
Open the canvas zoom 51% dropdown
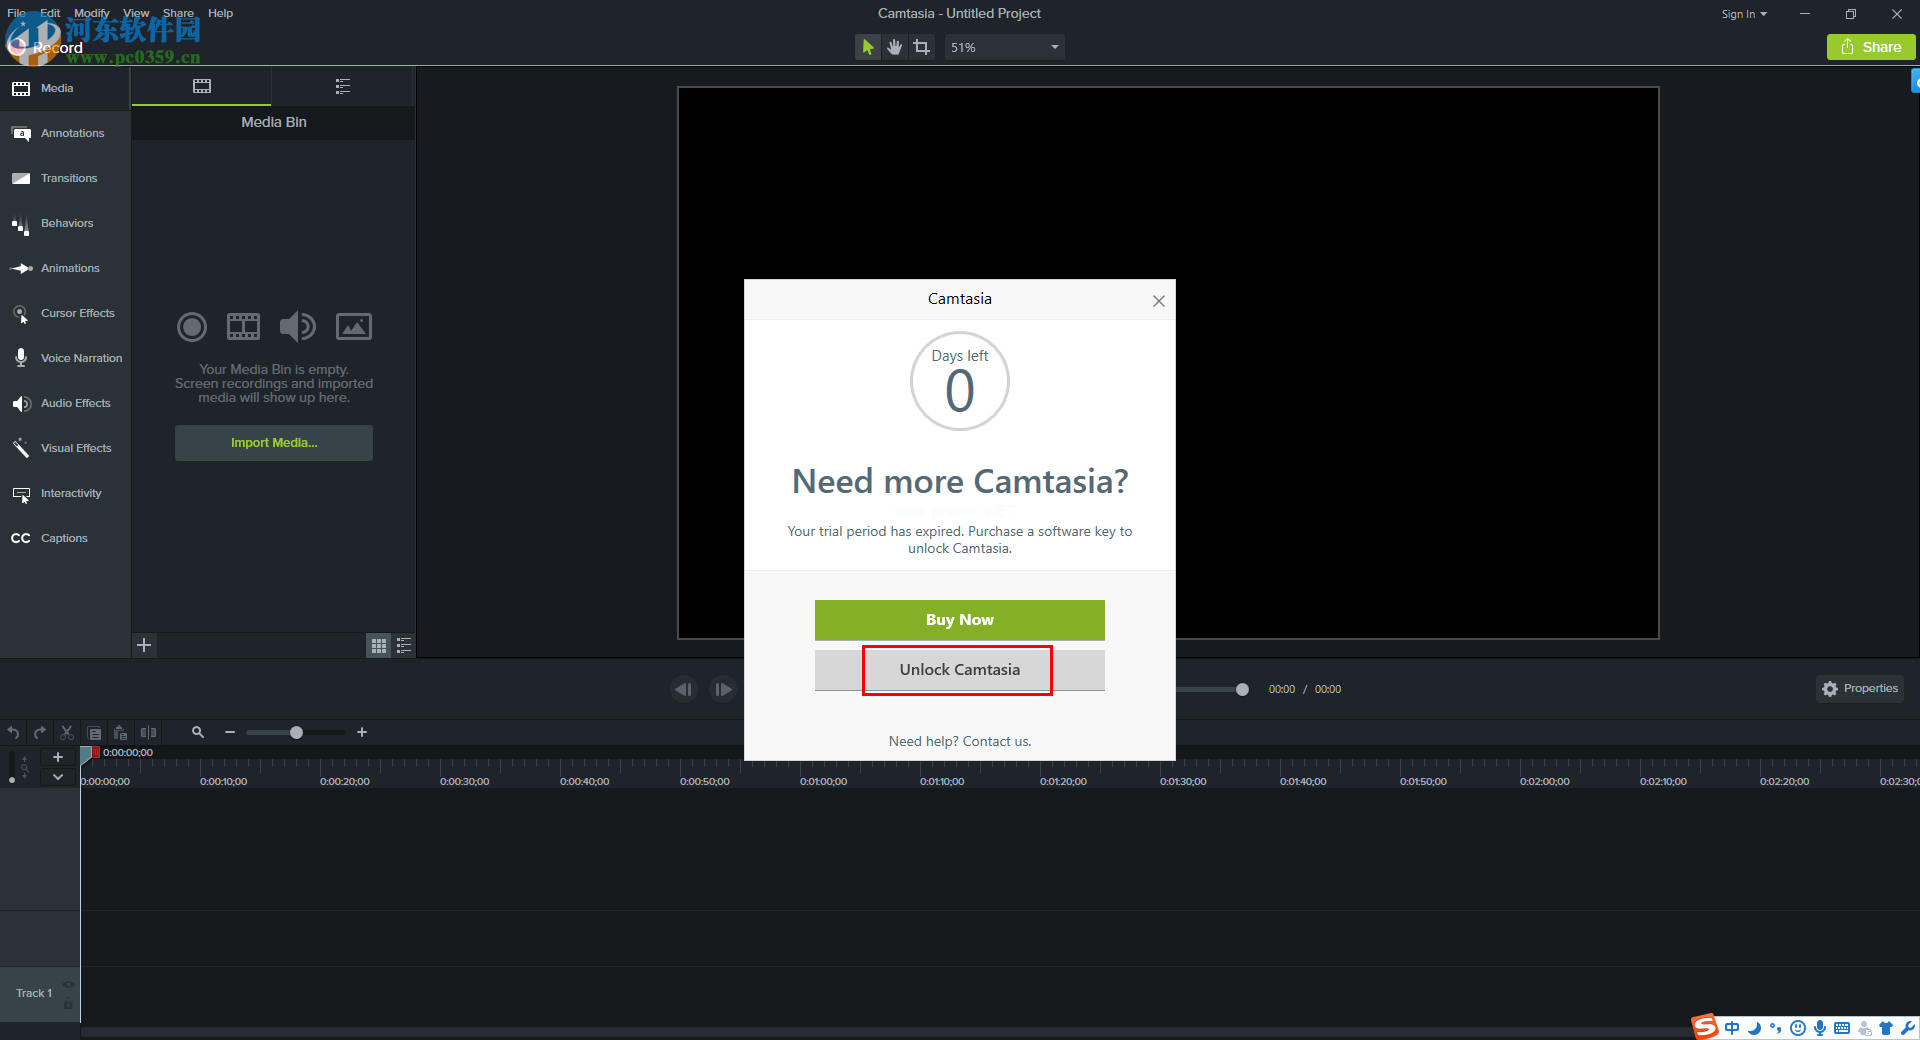click(1004, 47)
